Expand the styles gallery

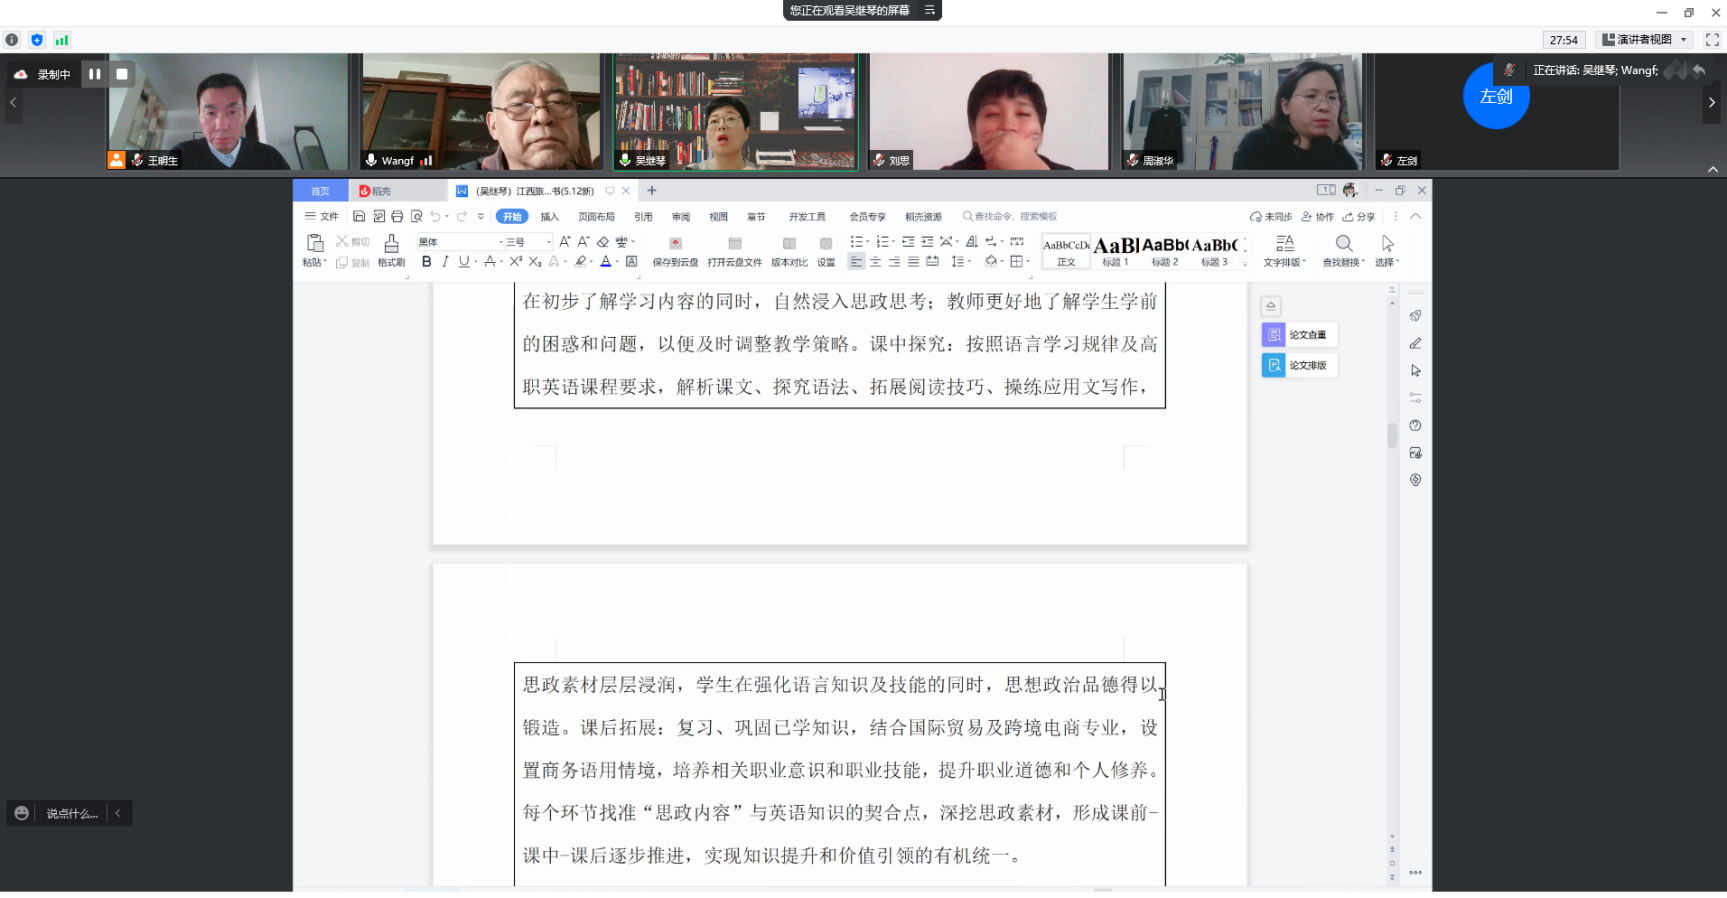(1245, 264)
